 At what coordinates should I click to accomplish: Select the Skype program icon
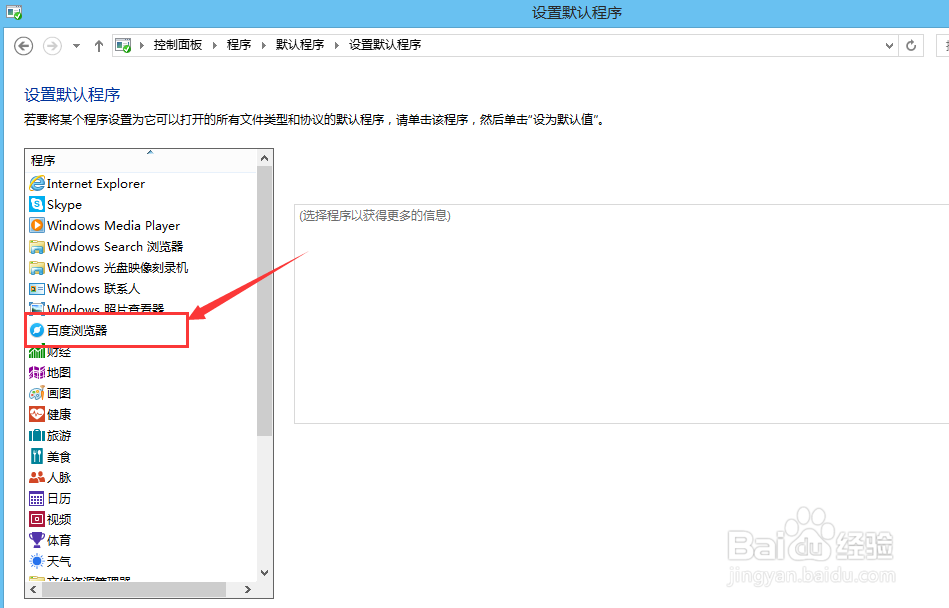pos(35,204)
